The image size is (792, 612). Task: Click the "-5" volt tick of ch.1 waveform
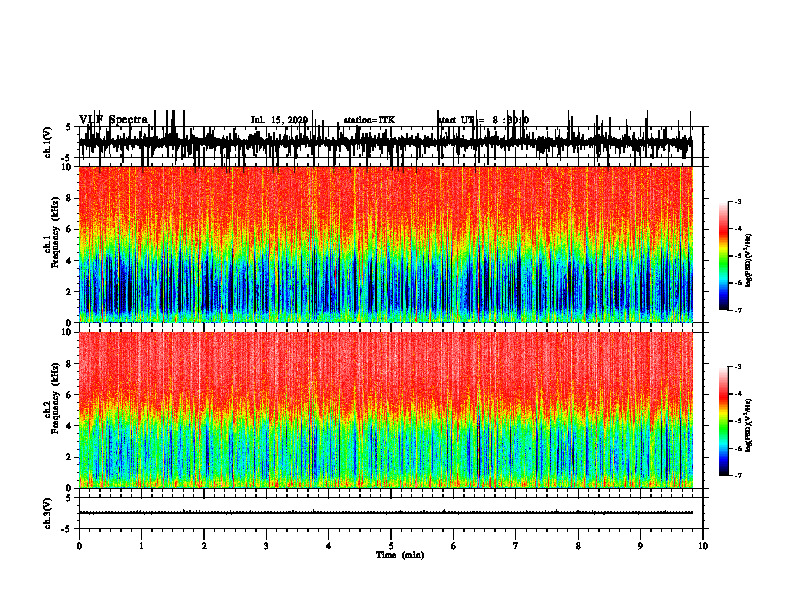click(67, 158)
